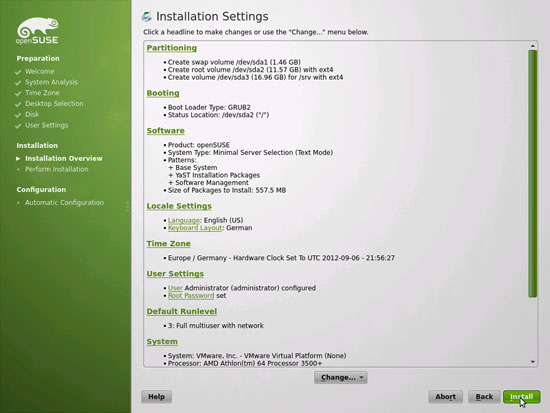550x413 pixels.
Task: Select Desktop Selection in sidebar
Action: point(54,104)
